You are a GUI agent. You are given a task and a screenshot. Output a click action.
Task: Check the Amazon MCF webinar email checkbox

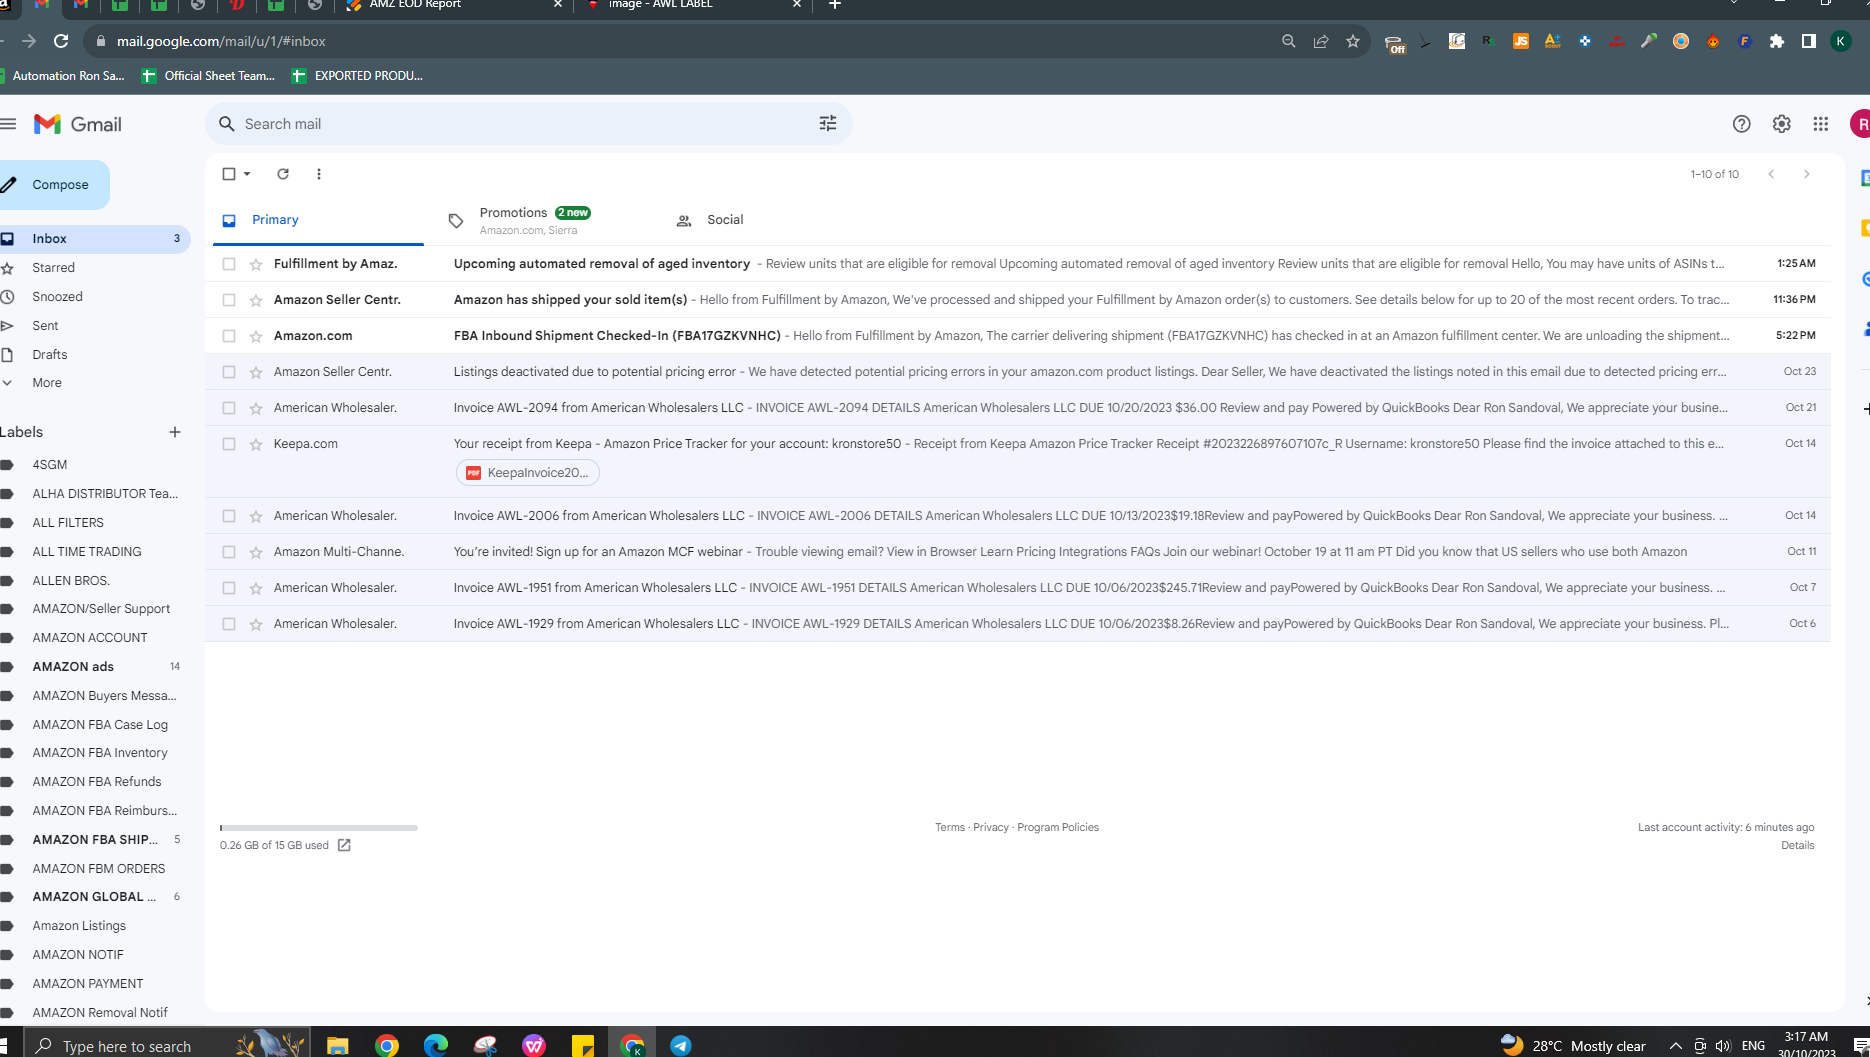pos(229,552)
